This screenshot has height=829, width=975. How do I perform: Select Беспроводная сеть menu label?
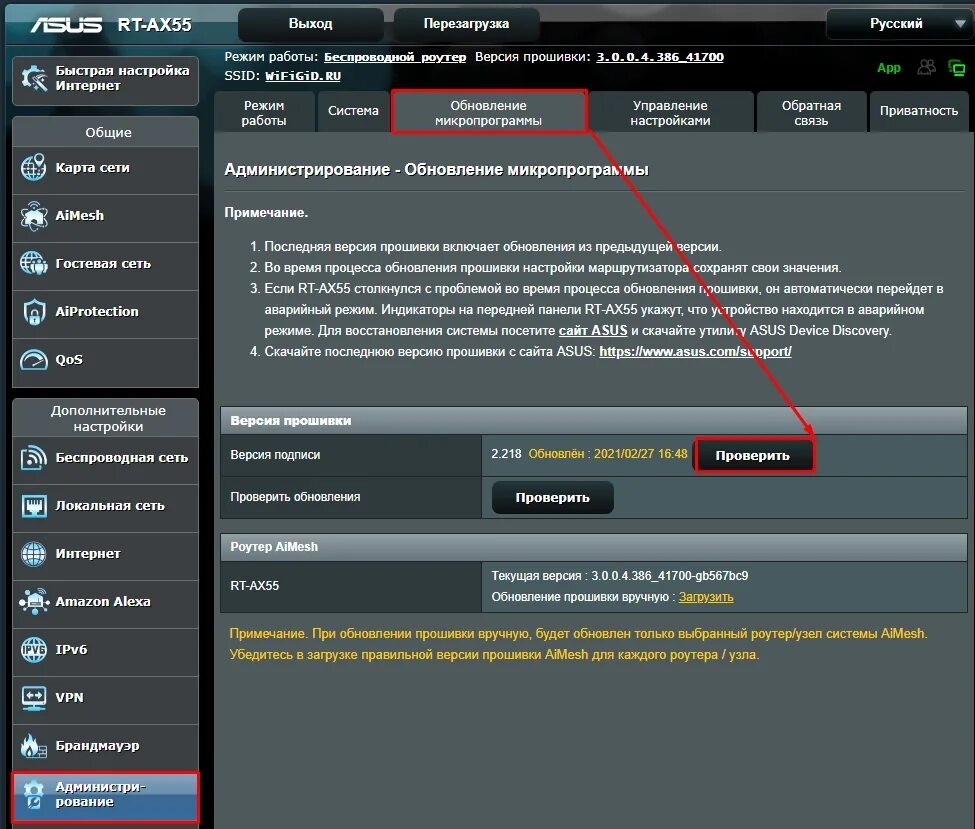click(122, 458)
